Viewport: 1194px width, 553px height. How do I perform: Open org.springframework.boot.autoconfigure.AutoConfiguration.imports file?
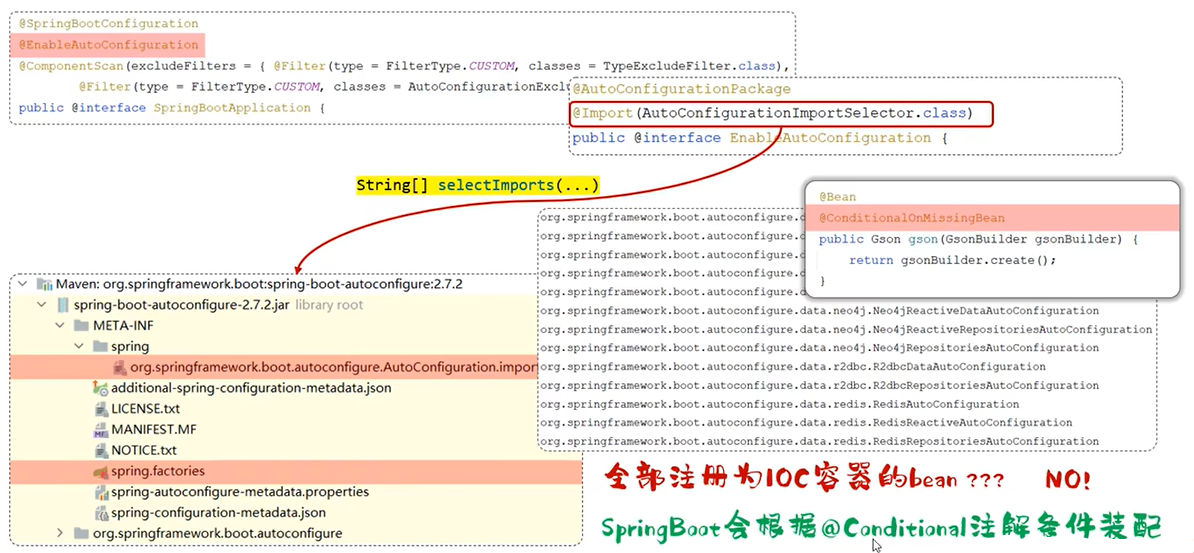(x=334, y=367)
